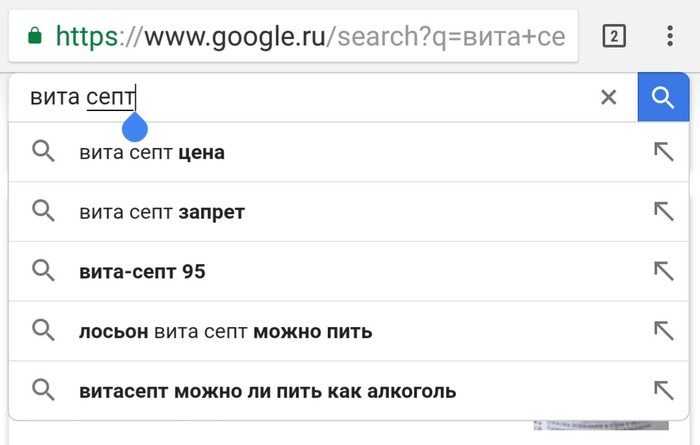Click the blue text cursor handle

(134, 127)
